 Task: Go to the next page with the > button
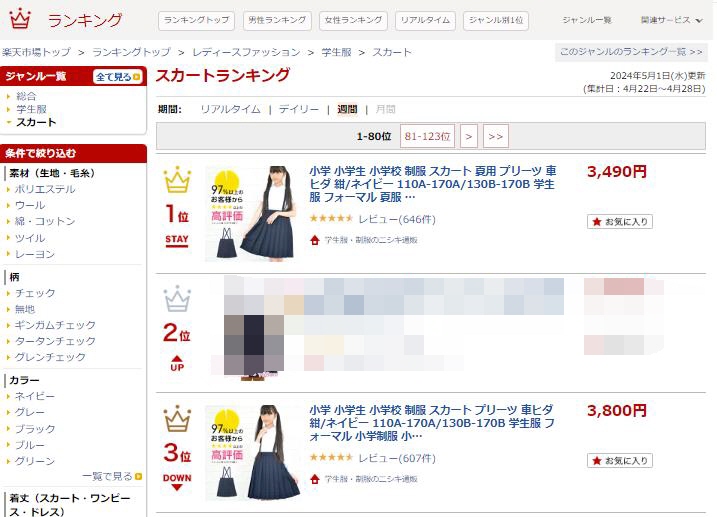coord(469,136)
